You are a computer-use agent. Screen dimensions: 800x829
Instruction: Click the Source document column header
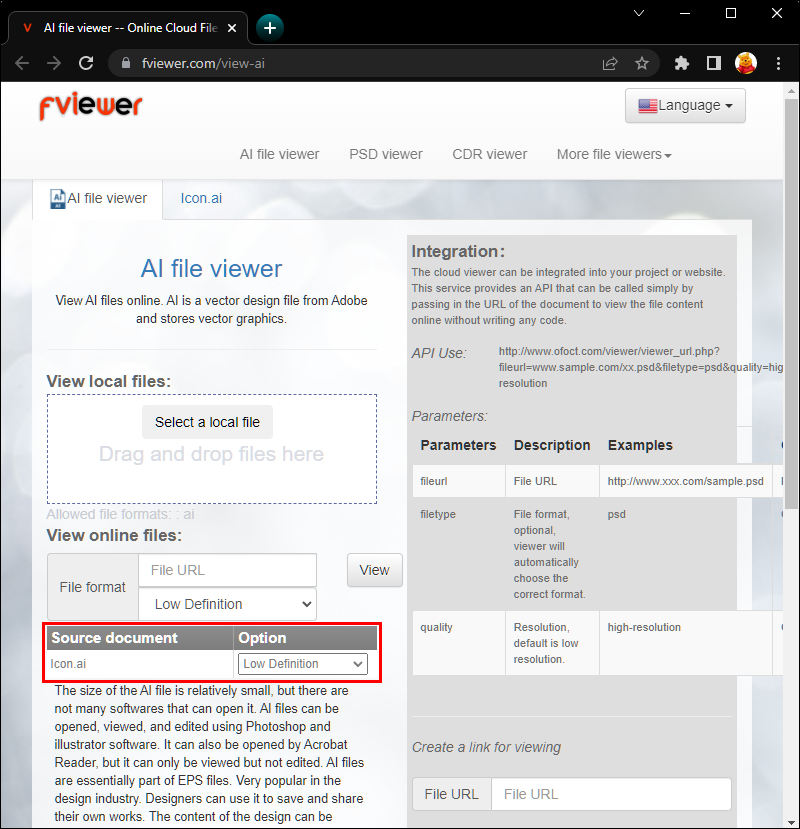pos(140,638)
